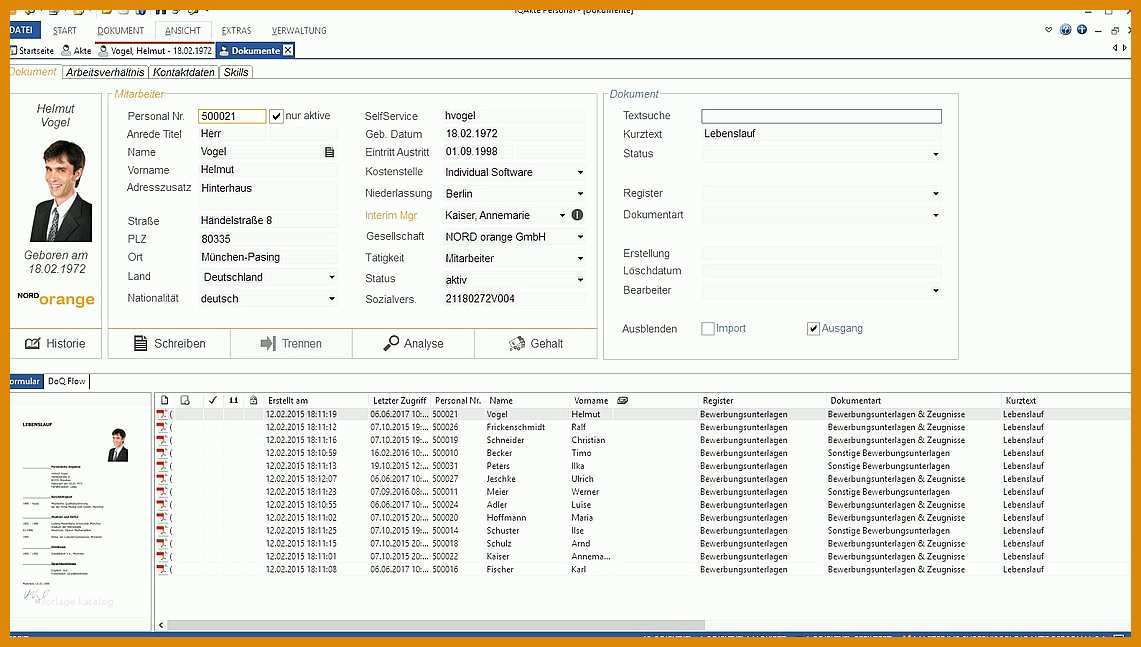
Task: Select the 'Adler' name cell
Action: pos(497,504)
